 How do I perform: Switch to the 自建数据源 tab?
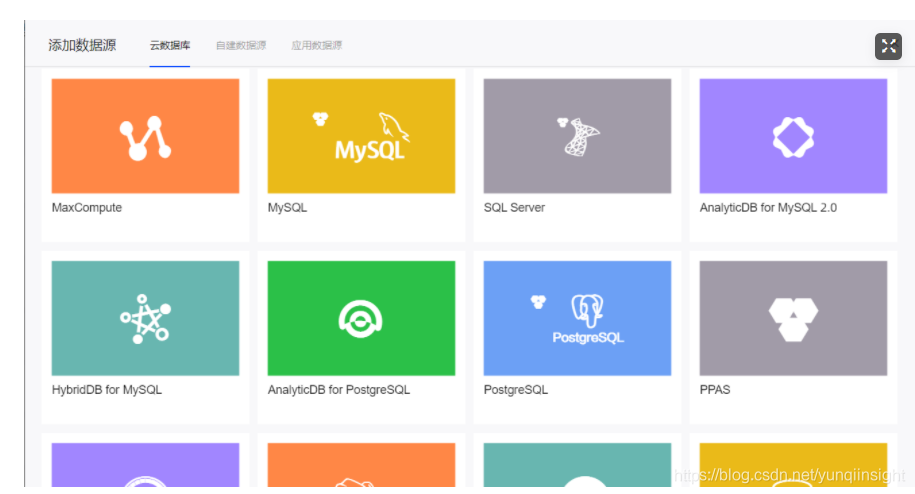241,45
